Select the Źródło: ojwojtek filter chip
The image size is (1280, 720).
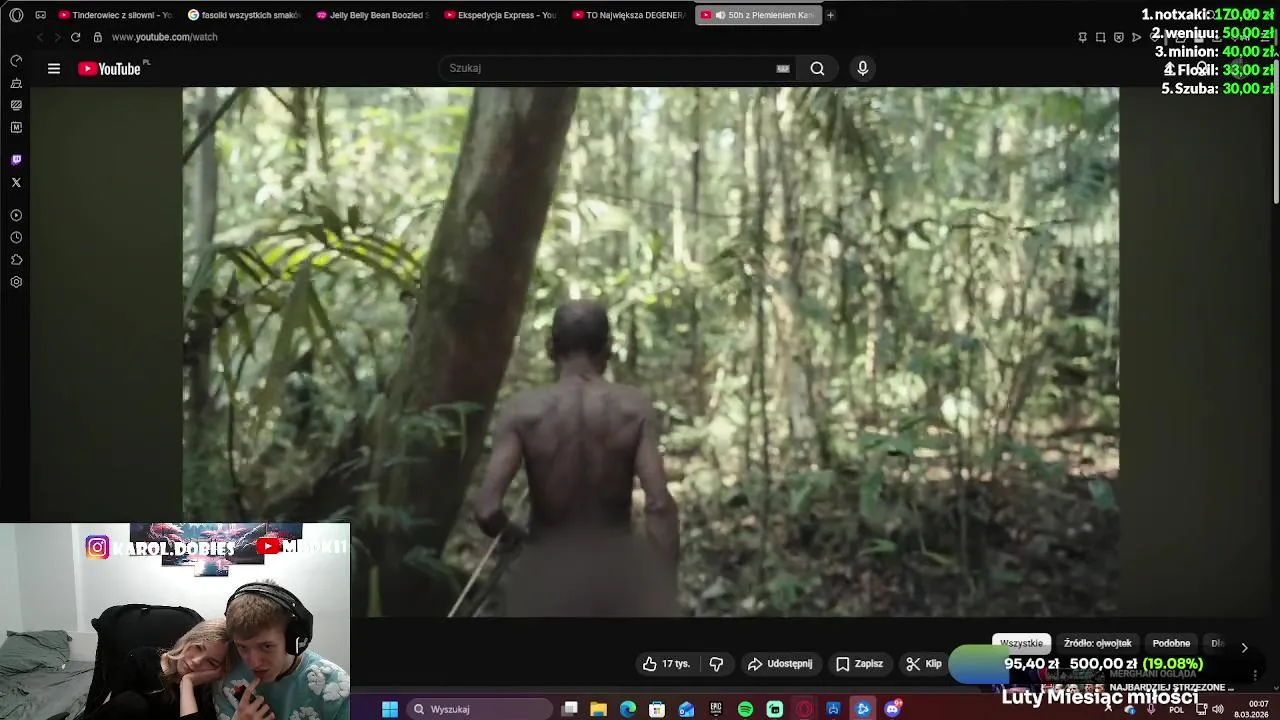click(x=1097, y=643)
